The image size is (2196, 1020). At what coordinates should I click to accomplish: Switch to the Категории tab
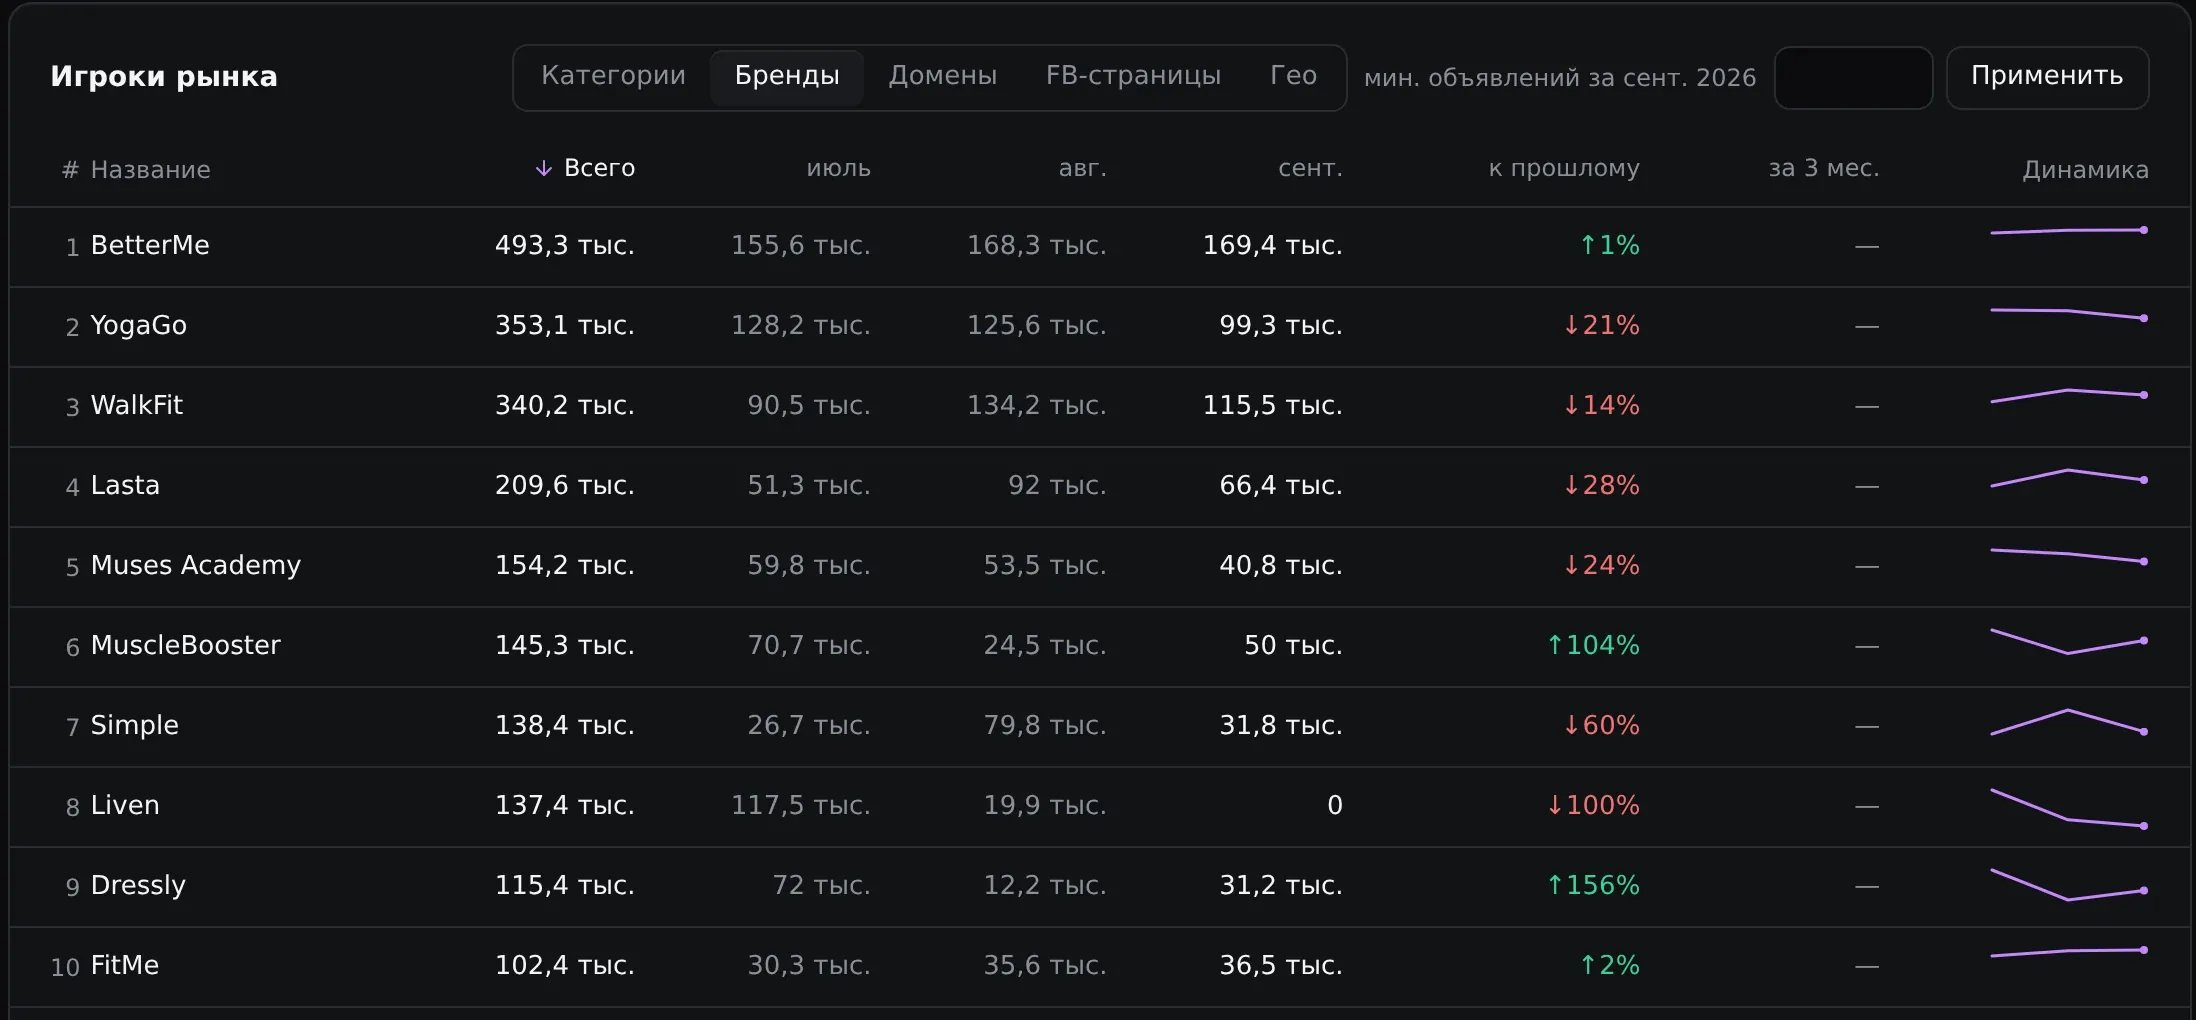[x=613, y=76]
